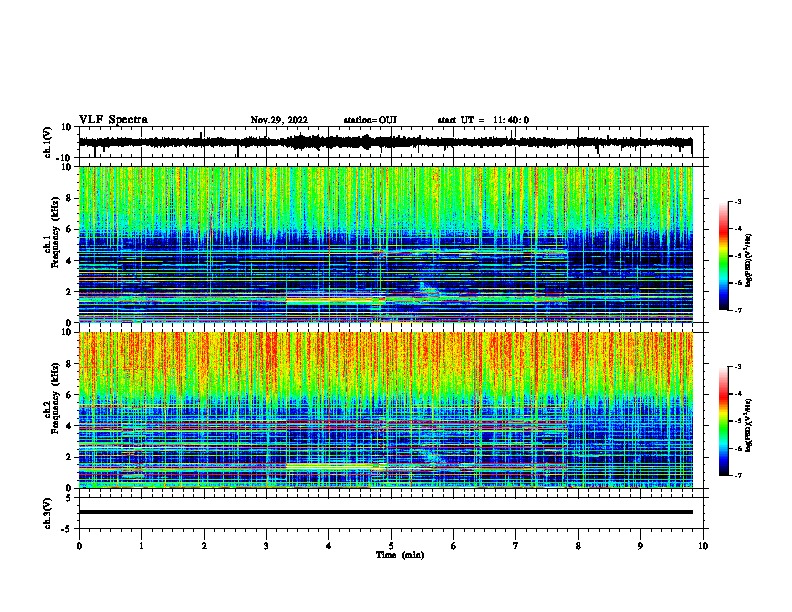Click the ch.1 voltage waveform trace
792x612 pixels.
point(385,142)
